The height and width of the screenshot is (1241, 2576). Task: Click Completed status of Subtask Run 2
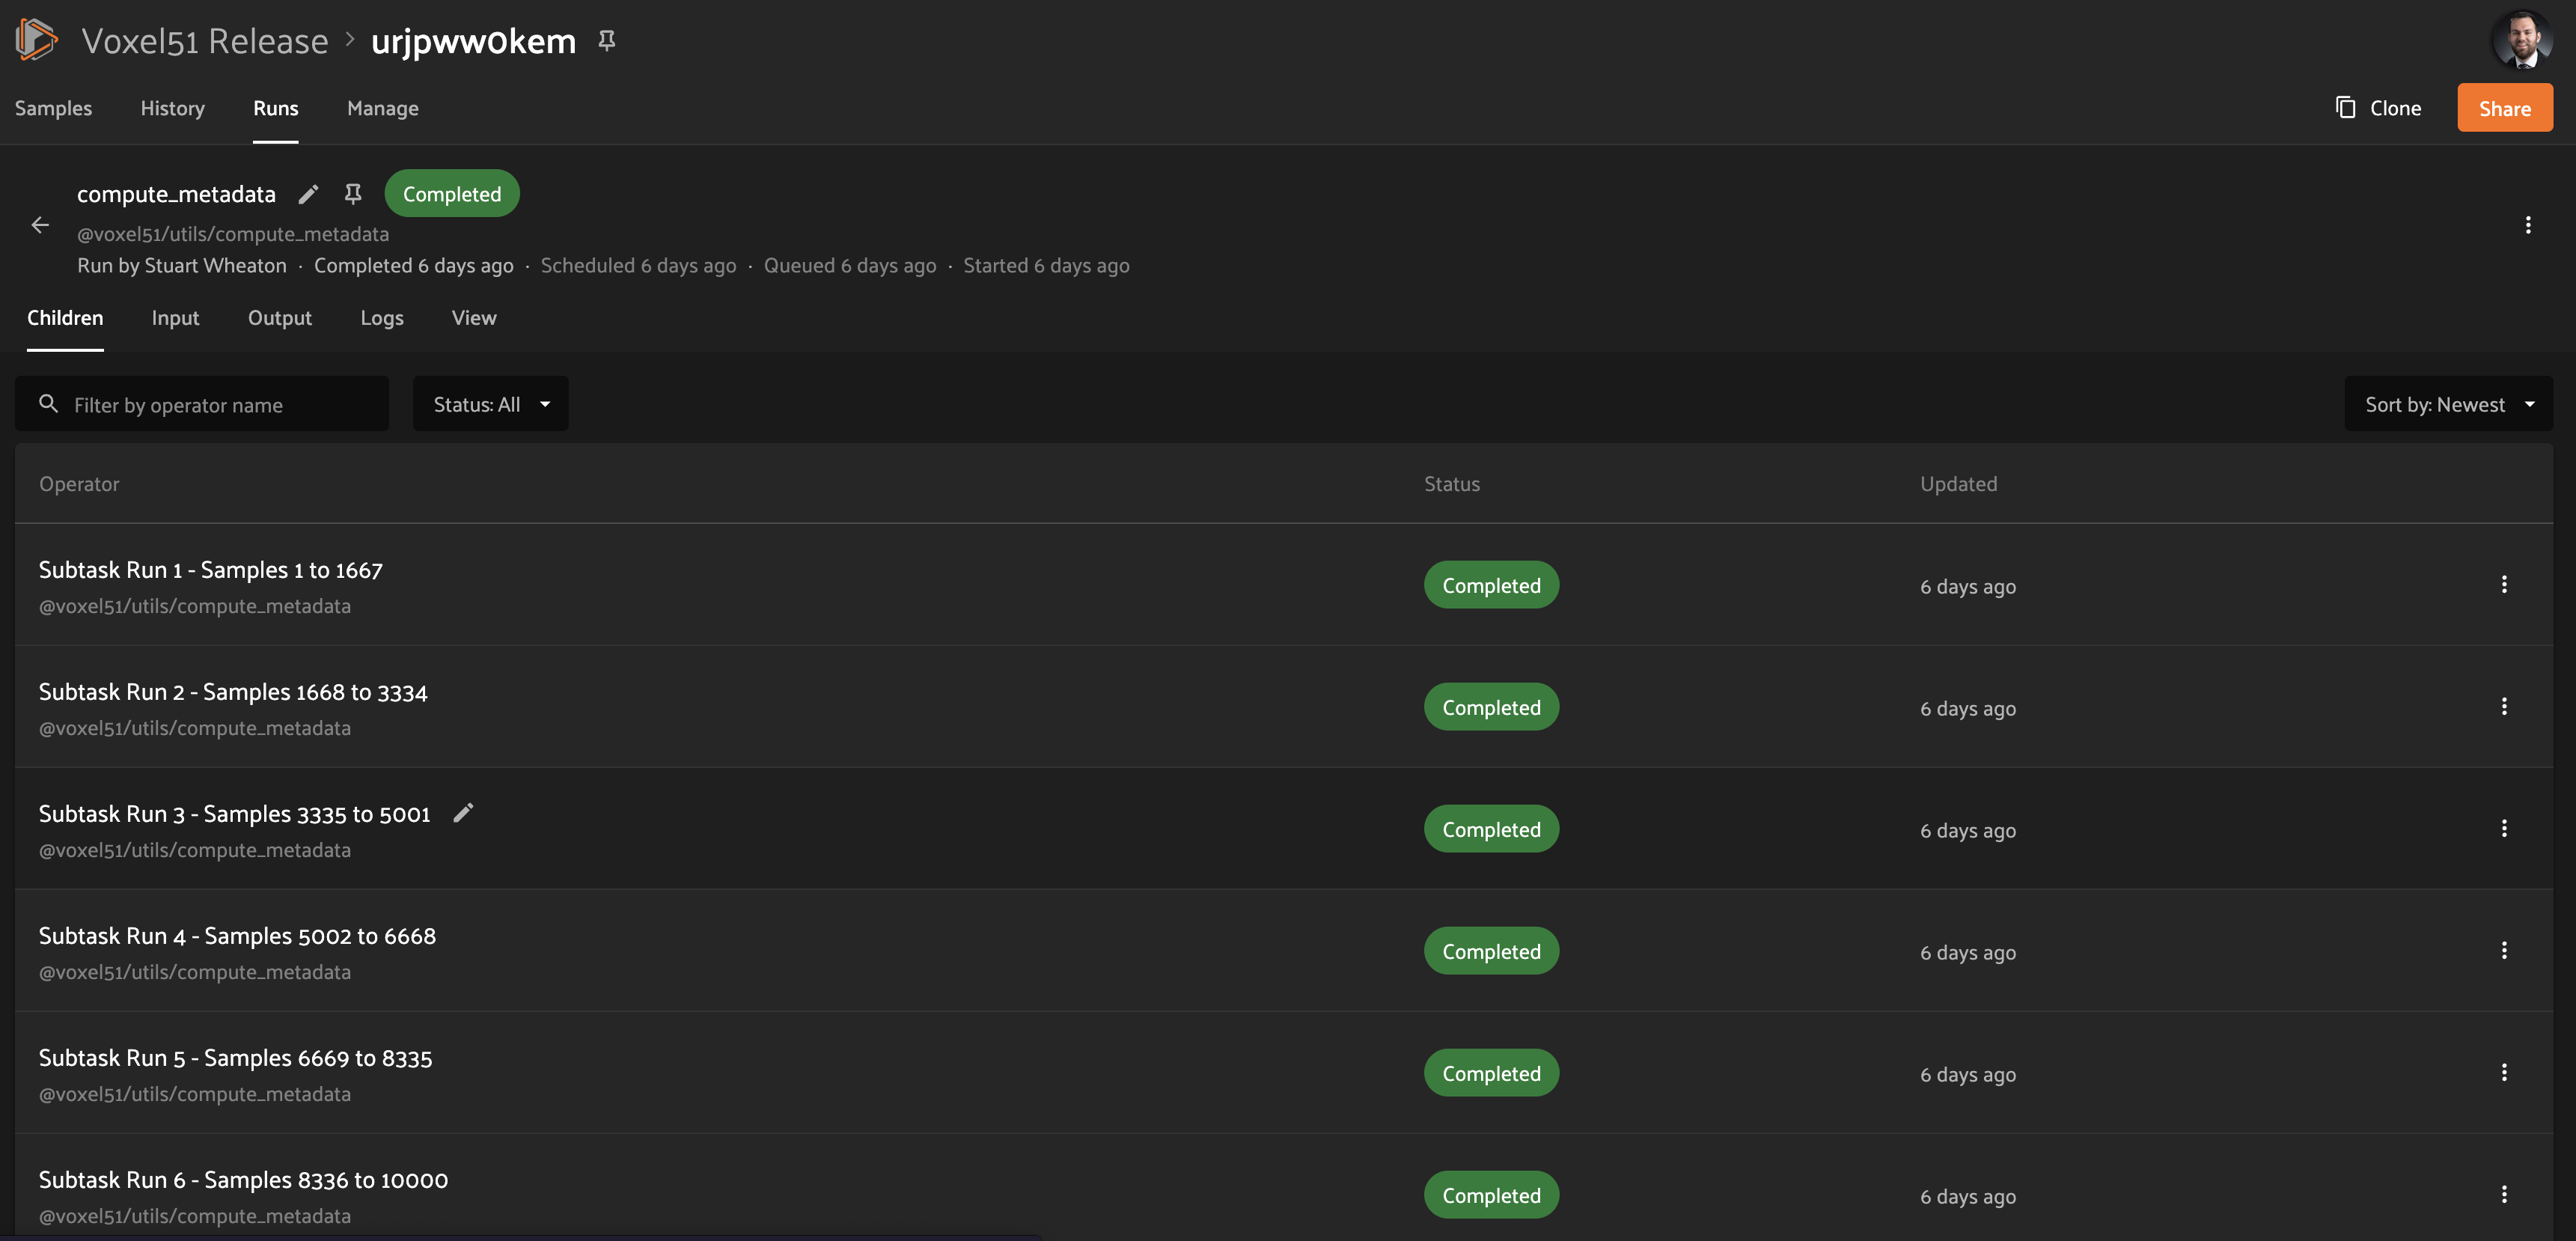pyautogui.click(x=1491, y=707)
